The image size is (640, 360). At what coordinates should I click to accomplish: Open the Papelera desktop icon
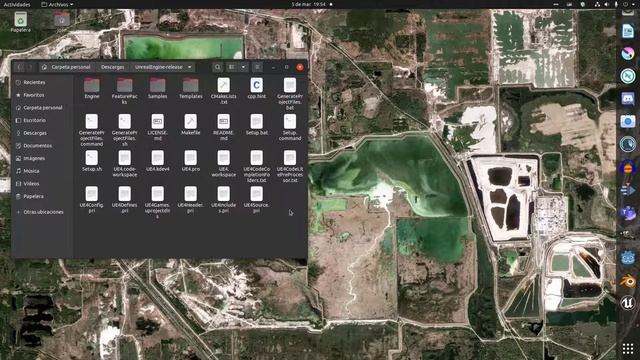pos(20,22)
